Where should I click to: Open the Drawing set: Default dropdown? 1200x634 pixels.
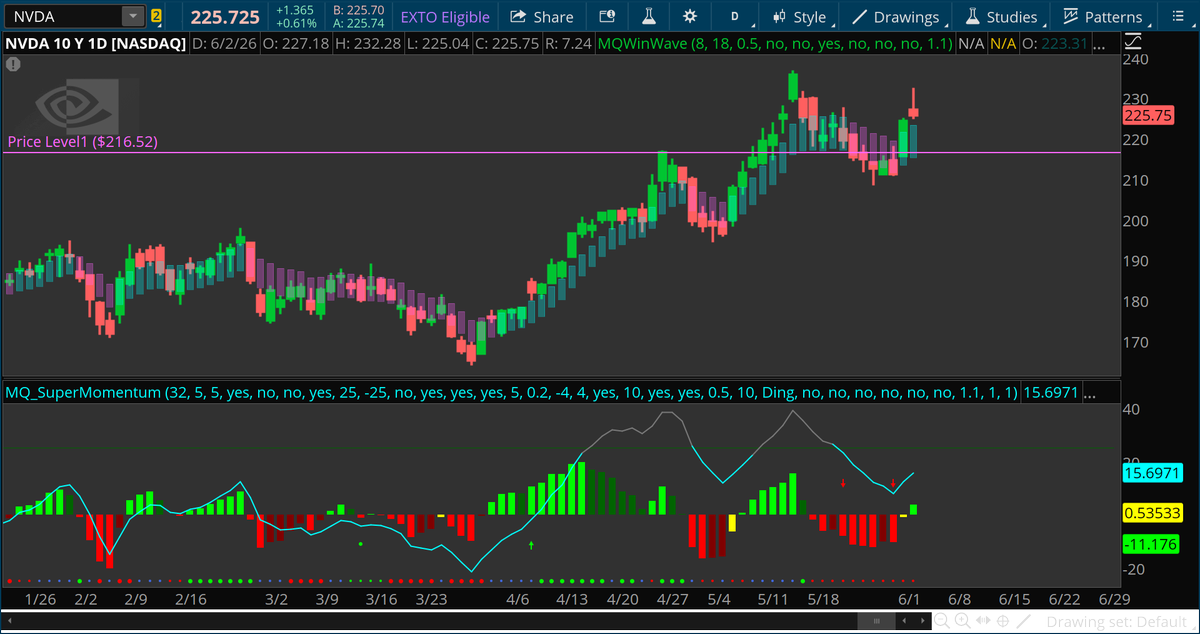point(1115,622)
